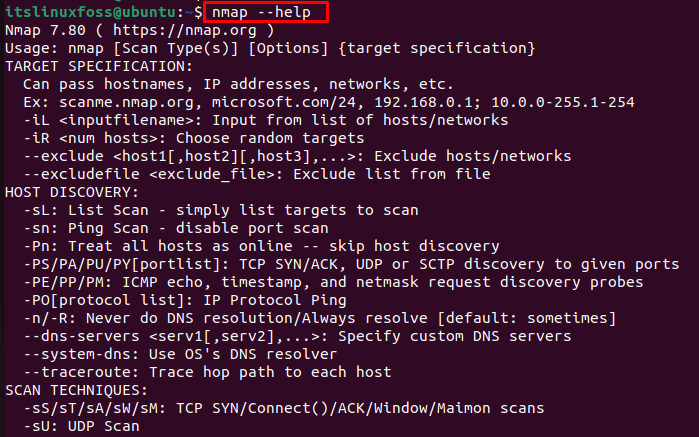Viewport: 699px width, 437px height.
Task: Click the --traceroute option line
Action: (207, 372)
